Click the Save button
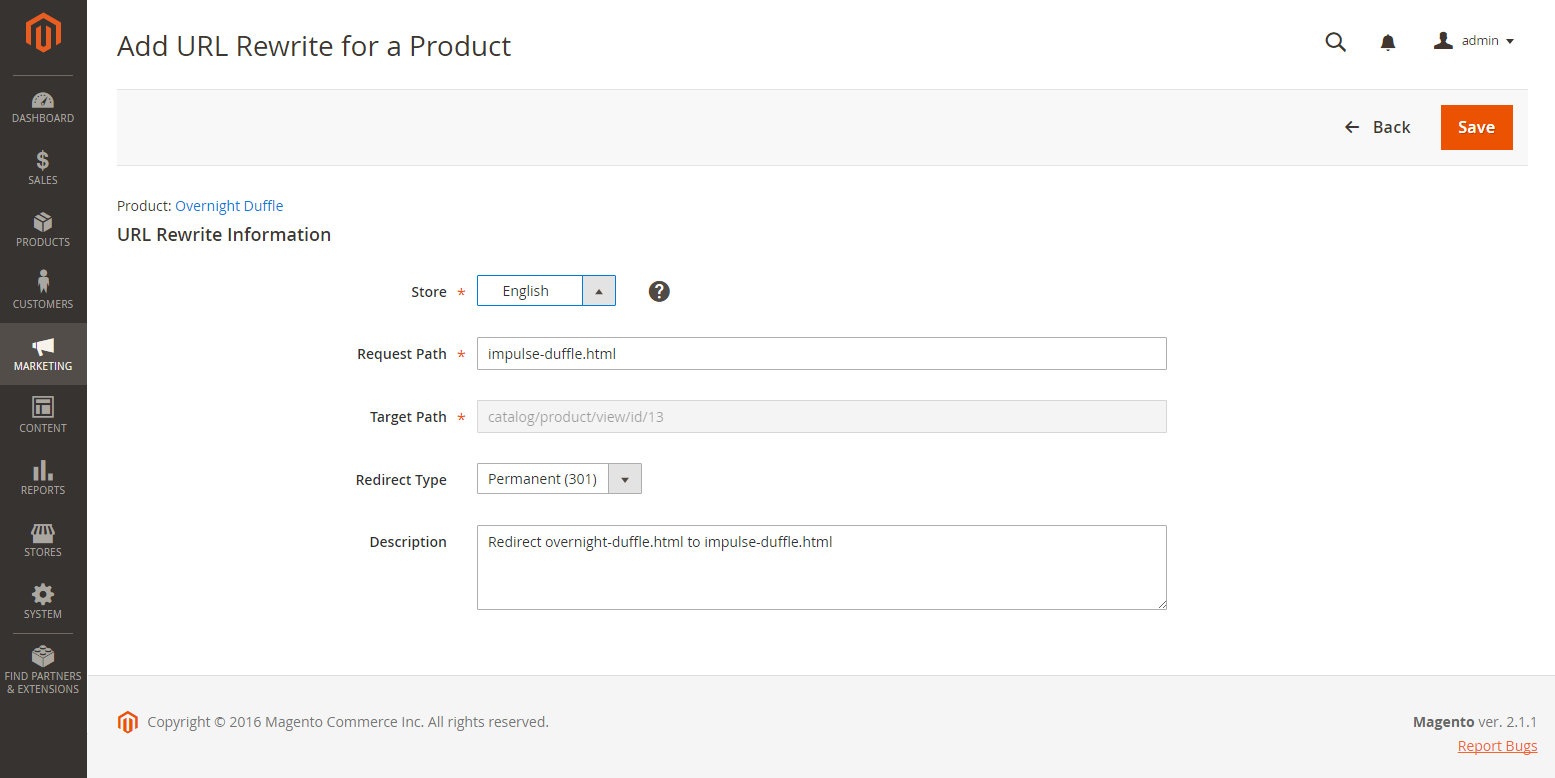1555x778 pixels. (x=1477, y=127)
